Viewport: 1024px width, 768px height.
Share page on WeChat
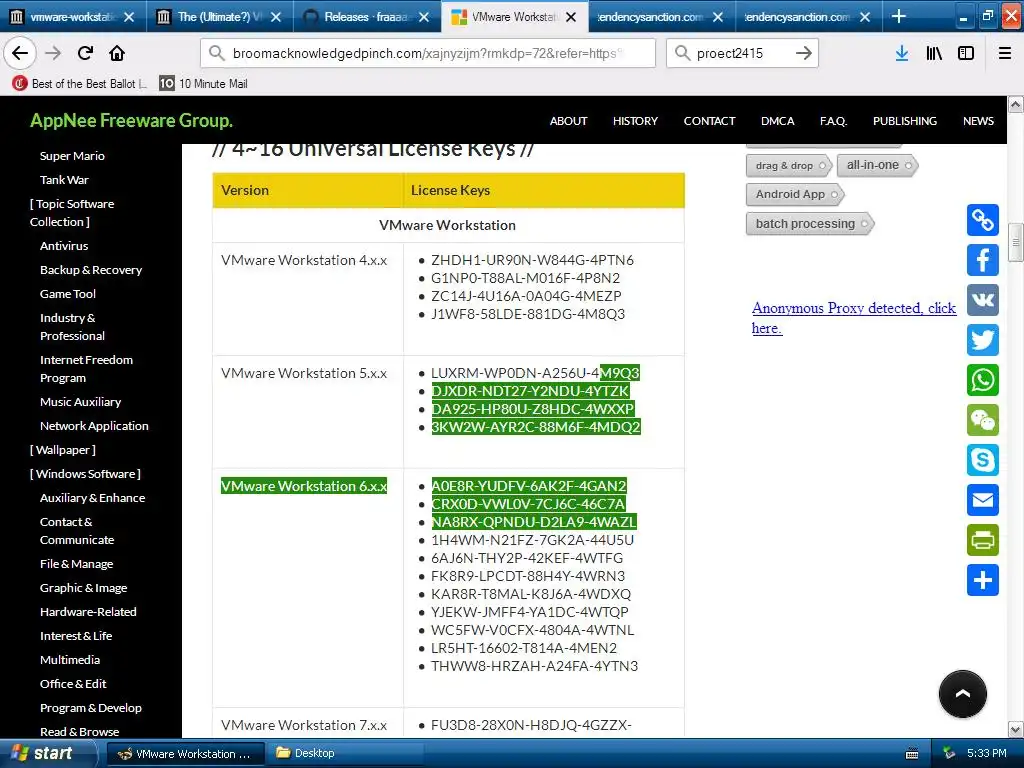(982, 420)
